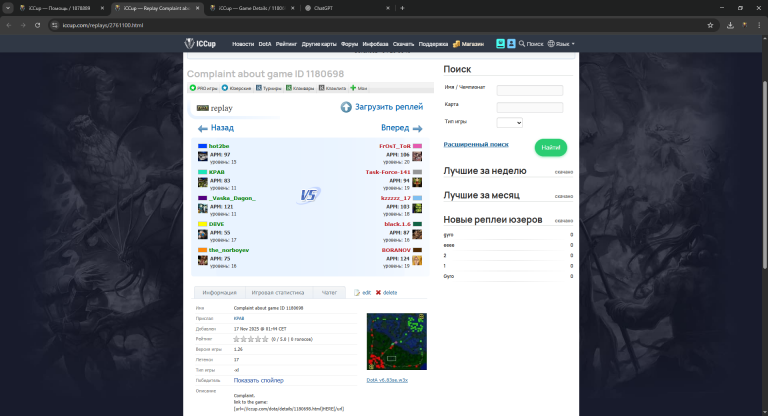Open Другие карты in the site menu
Screen dimensions: 768x416
tap(319, 44)
